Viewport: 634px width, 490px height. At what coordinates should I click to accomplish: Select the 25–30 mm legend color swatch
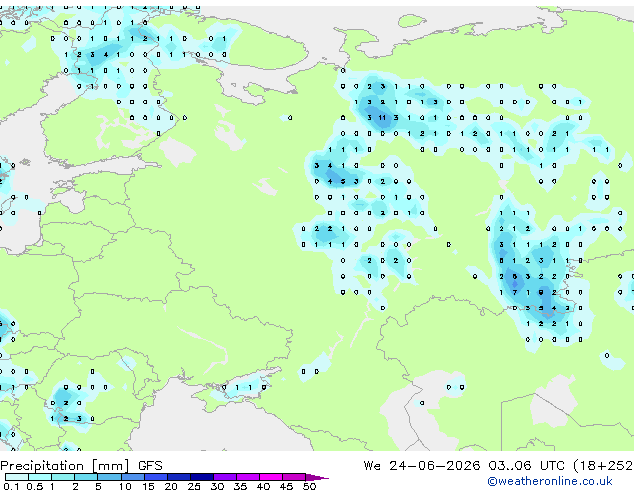[x=202, y=477]
